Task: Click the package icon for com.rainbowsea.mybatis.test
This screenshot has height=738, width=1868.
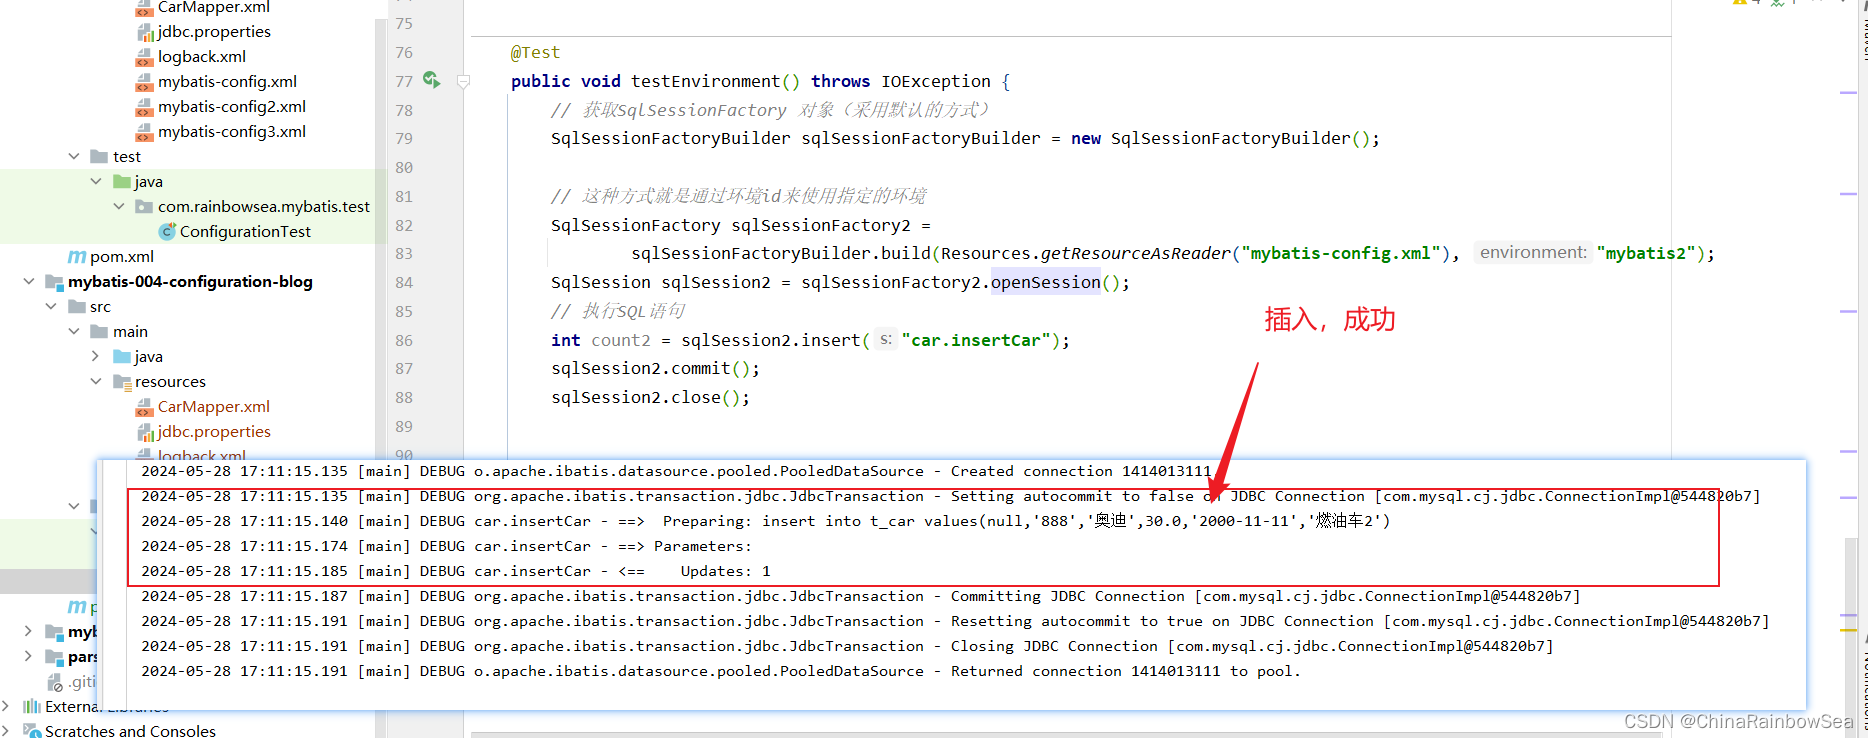Action: (144, 207)
